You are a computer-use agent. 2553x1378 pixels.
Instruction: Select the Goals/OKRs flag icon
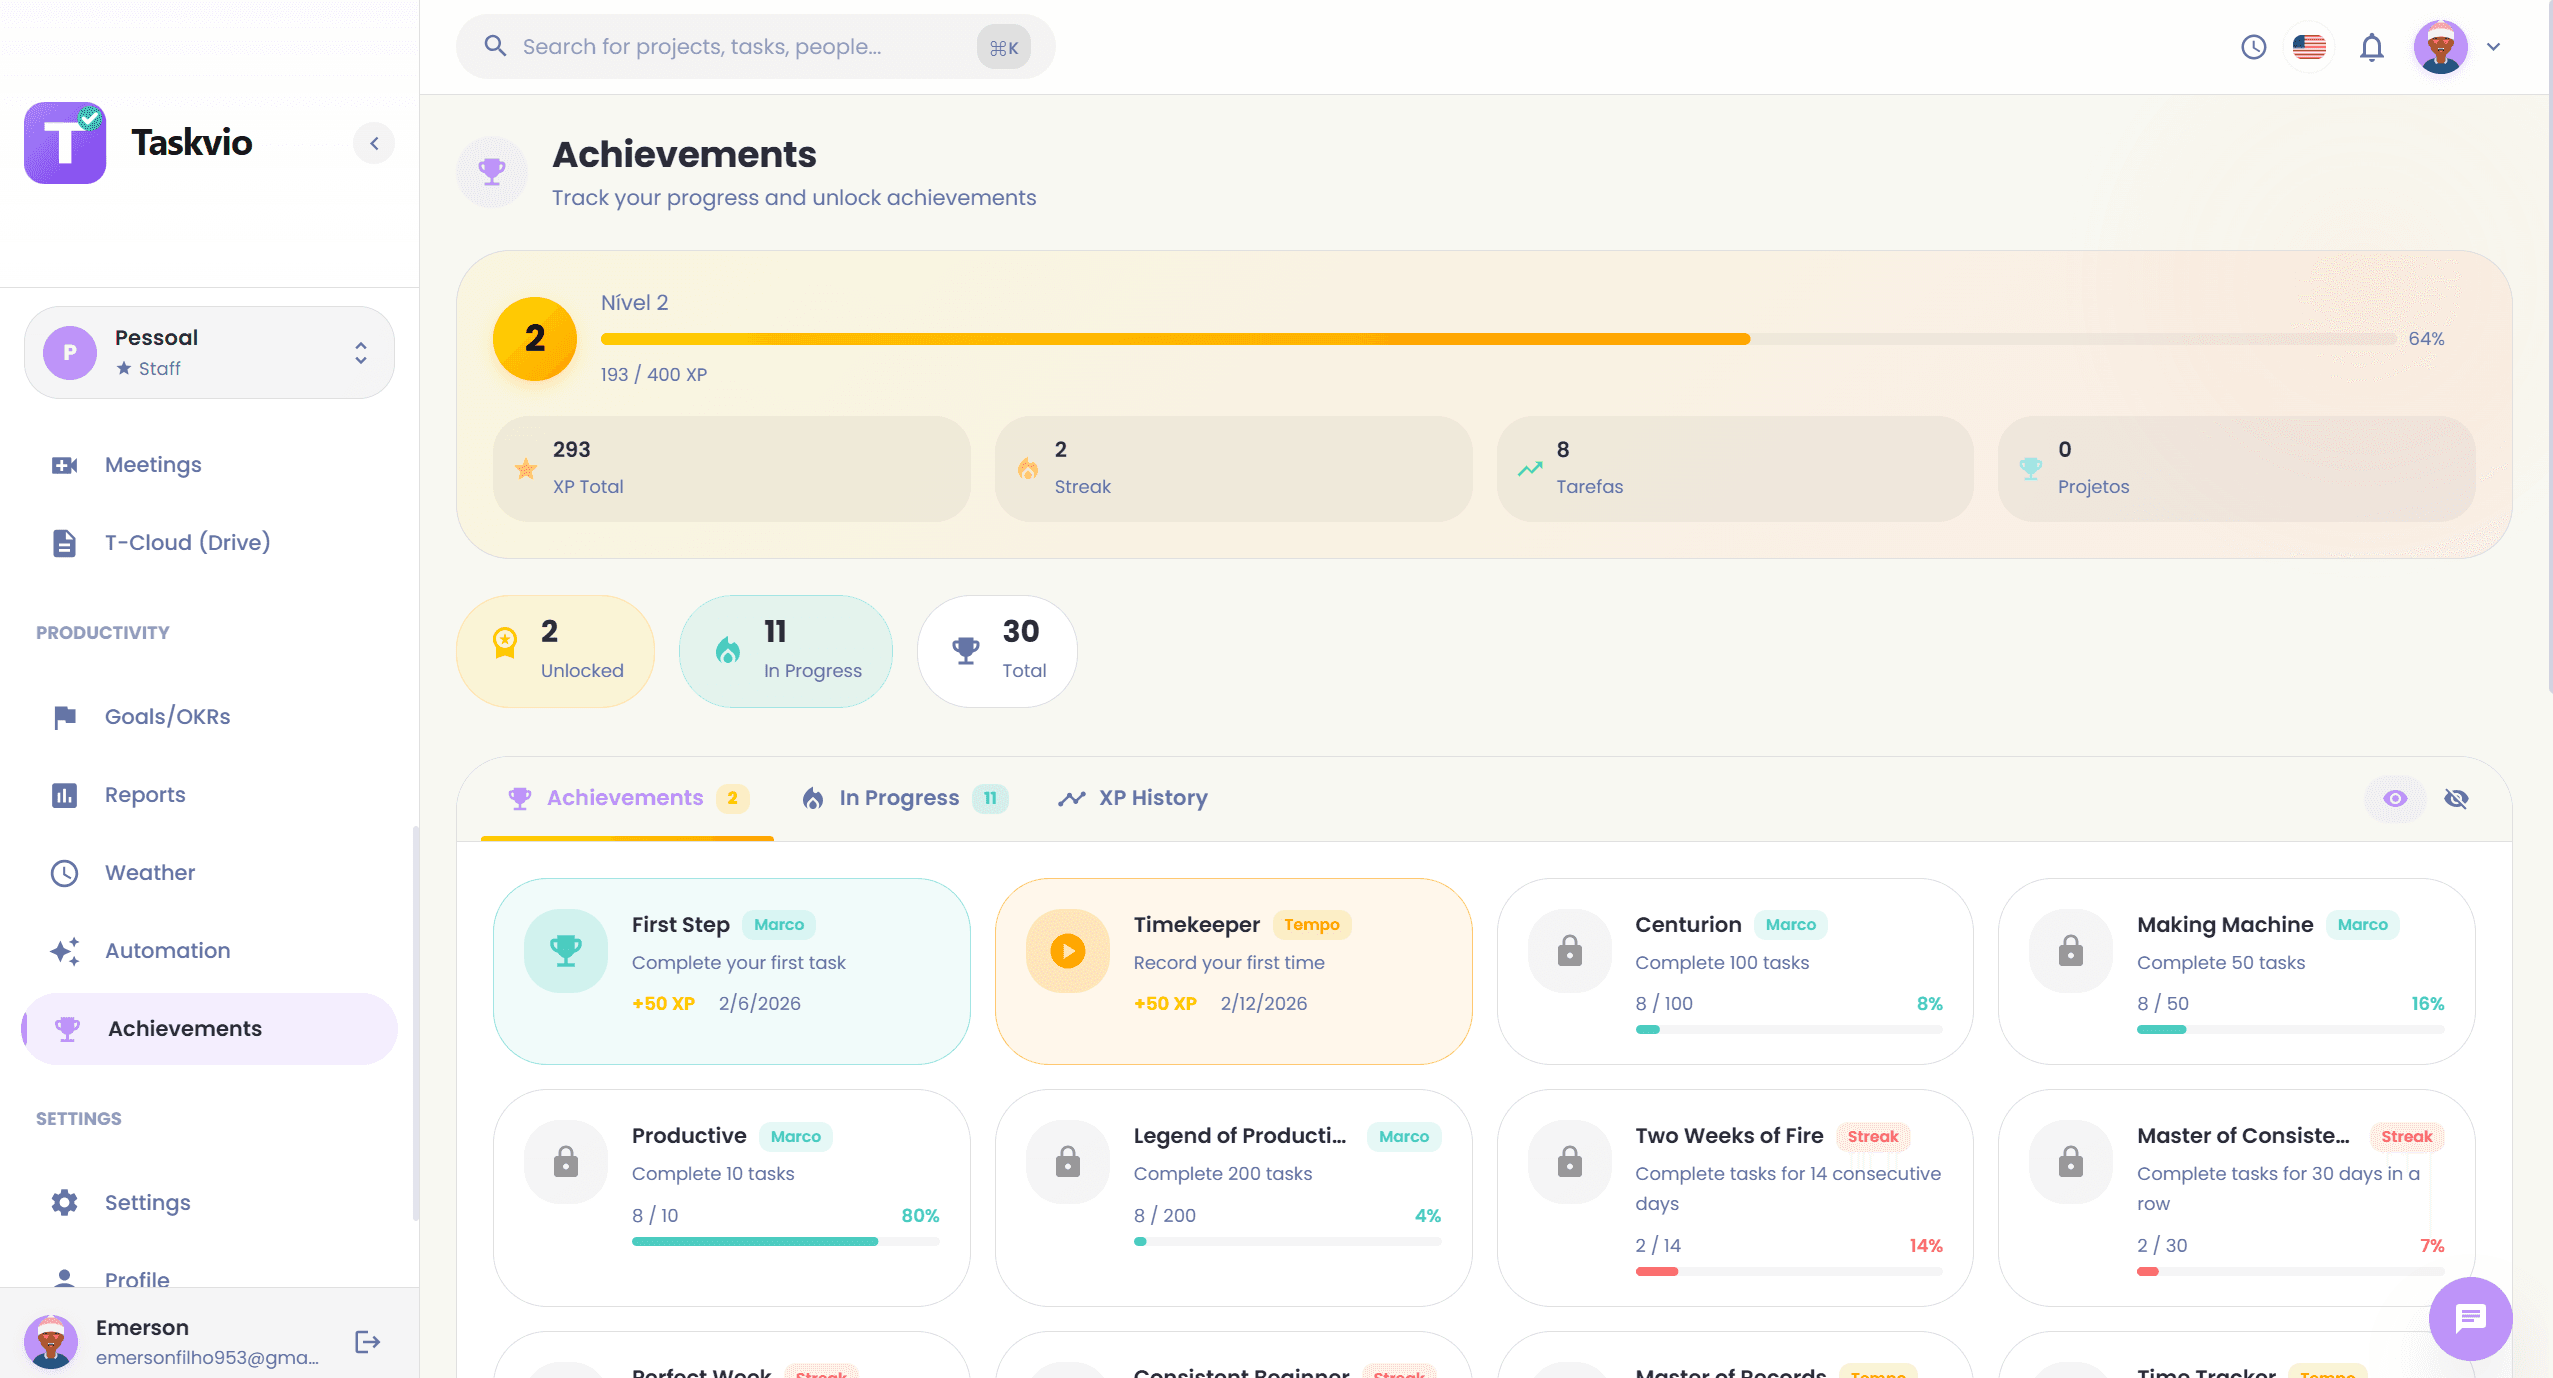coord(64,716)
